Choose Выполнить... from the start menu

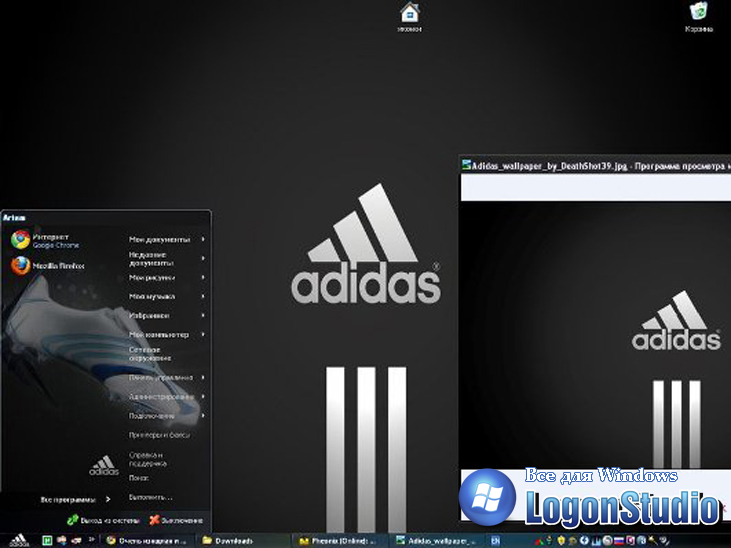151,498
